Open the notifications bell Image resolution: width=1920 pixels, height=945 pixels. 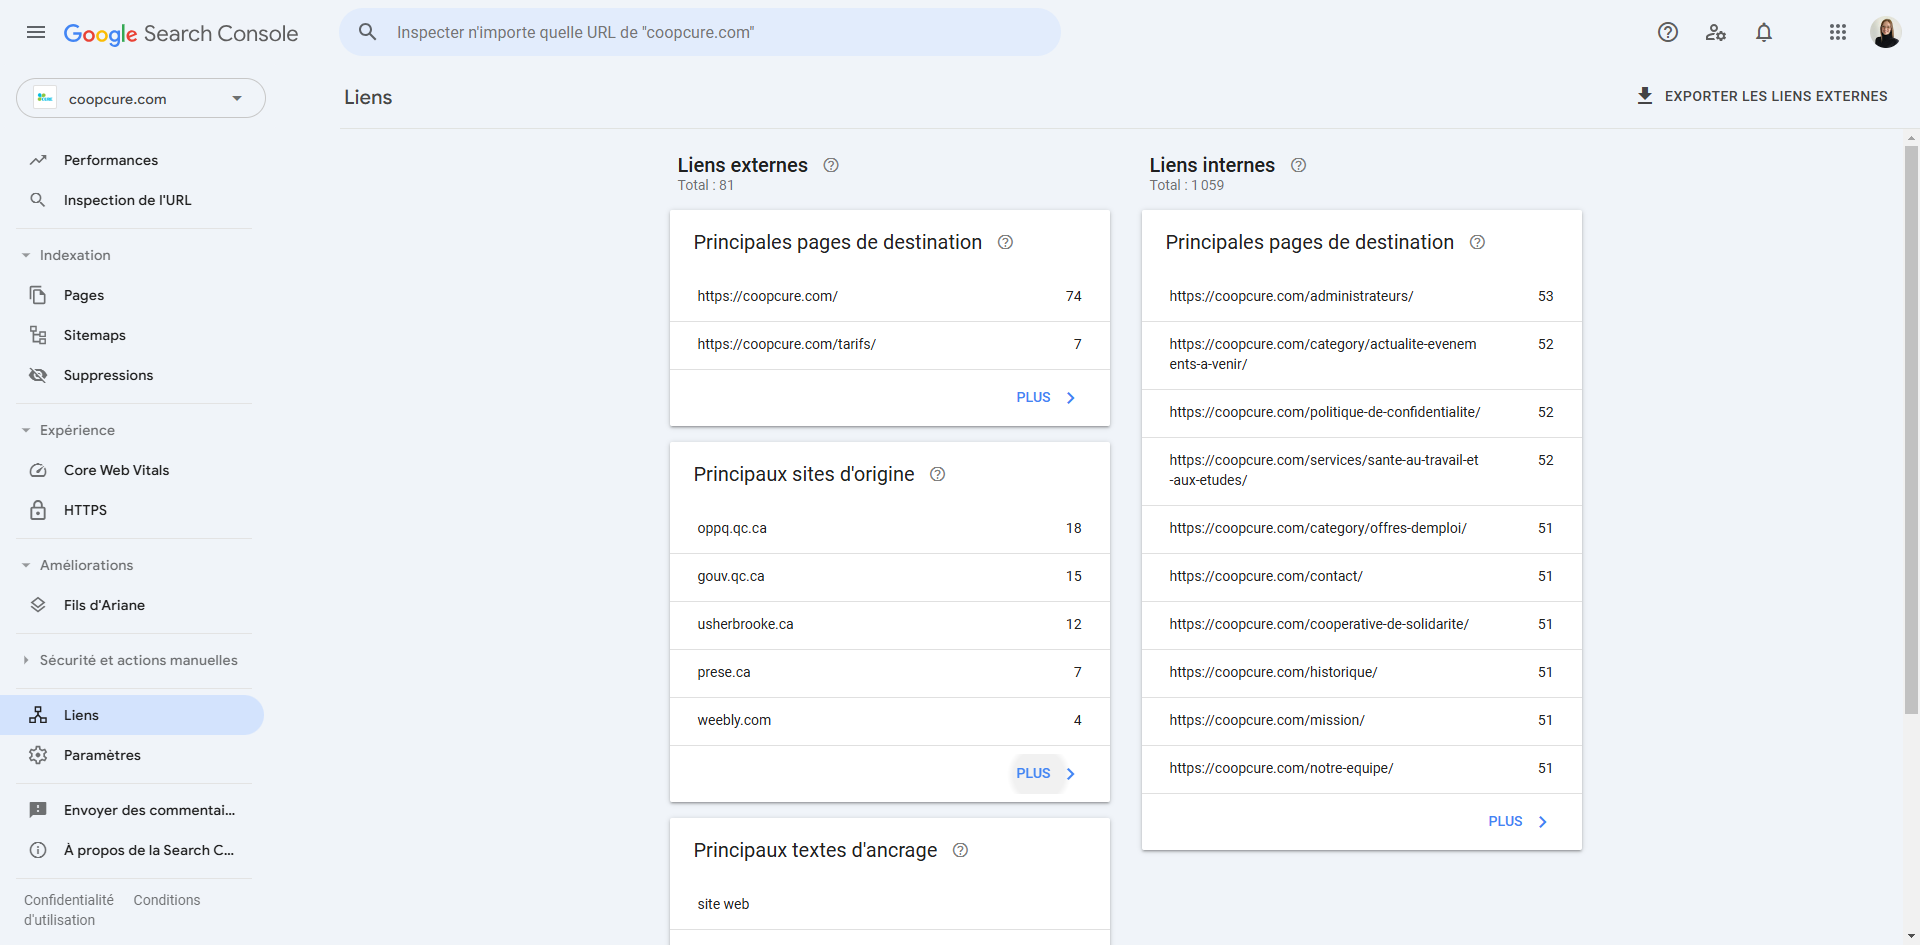1764,32
